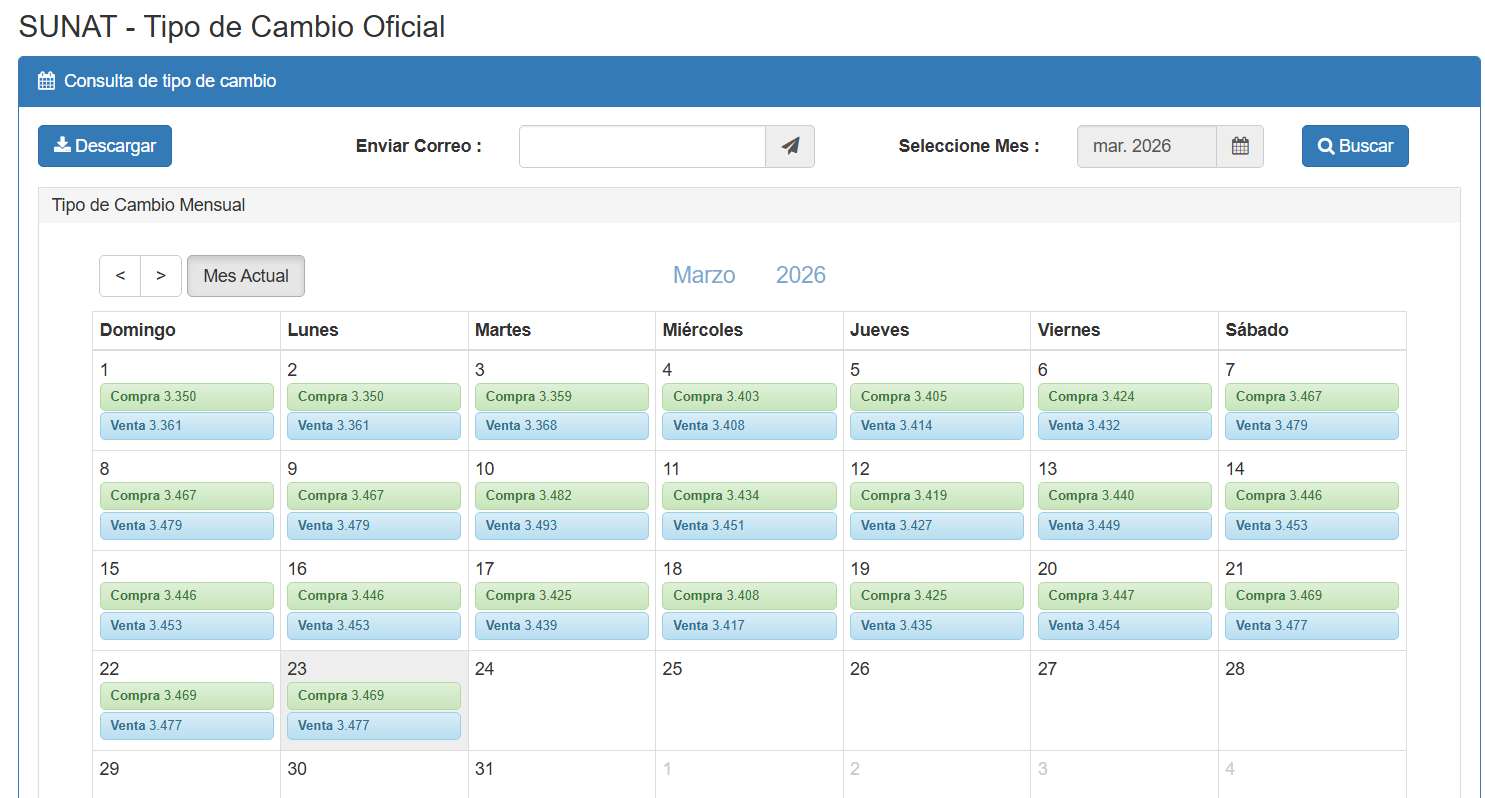Click the Marzo month title
Viewport: 1485px width, 798px height.
(x=704, y=276)
